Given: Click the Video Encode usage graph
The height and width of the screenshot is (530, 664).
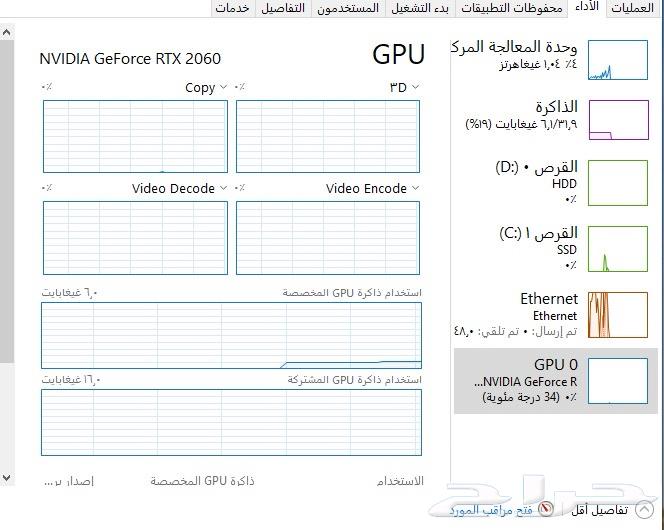Looking at the screenshot, I should click(x=328, y=238).
